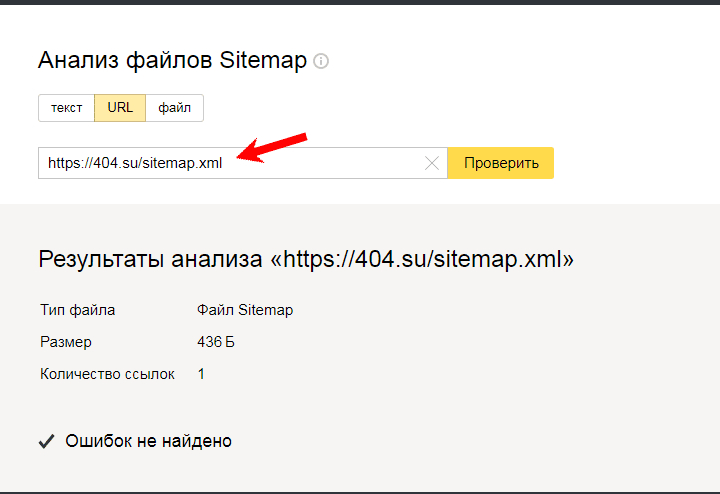Select the Анализ файлов Sitemap heading
The width and height of the screenshot is (720, 494).
click(x=172, y=60)
